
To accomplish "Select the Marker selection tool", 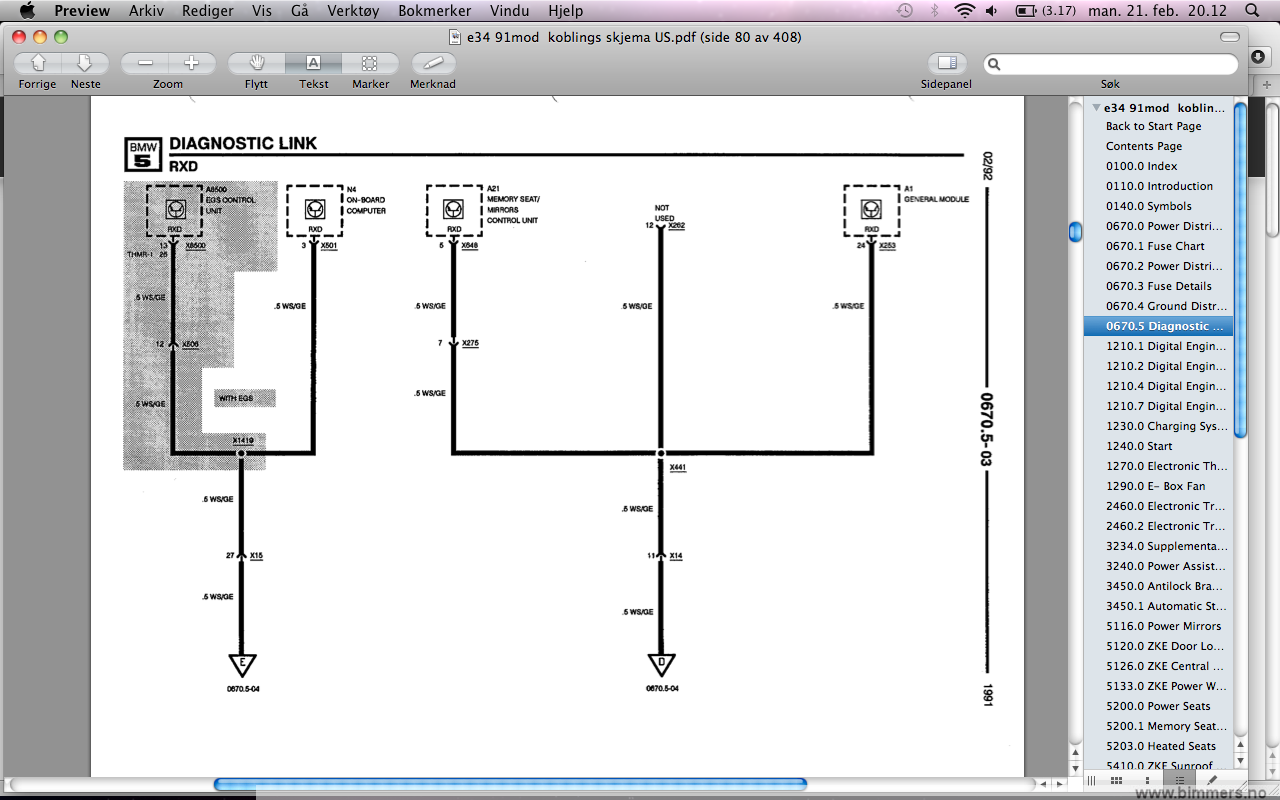I will [370, 63].
